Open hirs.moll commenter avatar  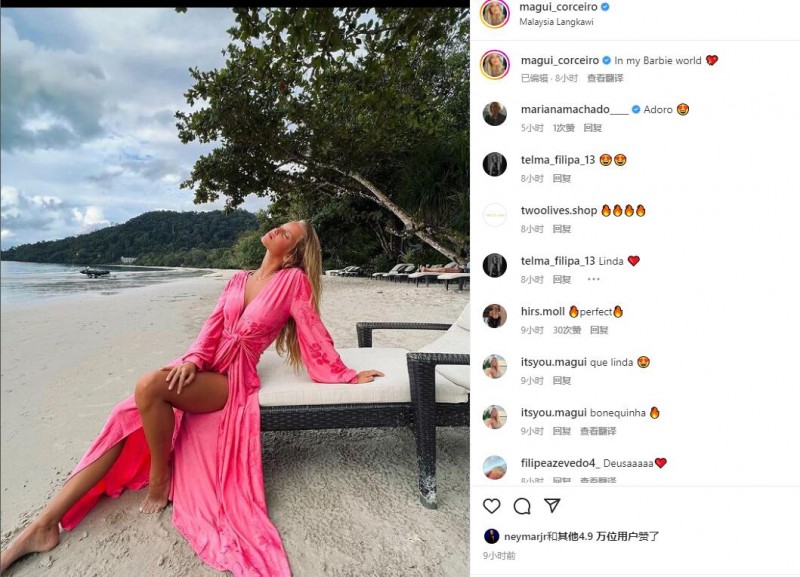click(495, 316)
